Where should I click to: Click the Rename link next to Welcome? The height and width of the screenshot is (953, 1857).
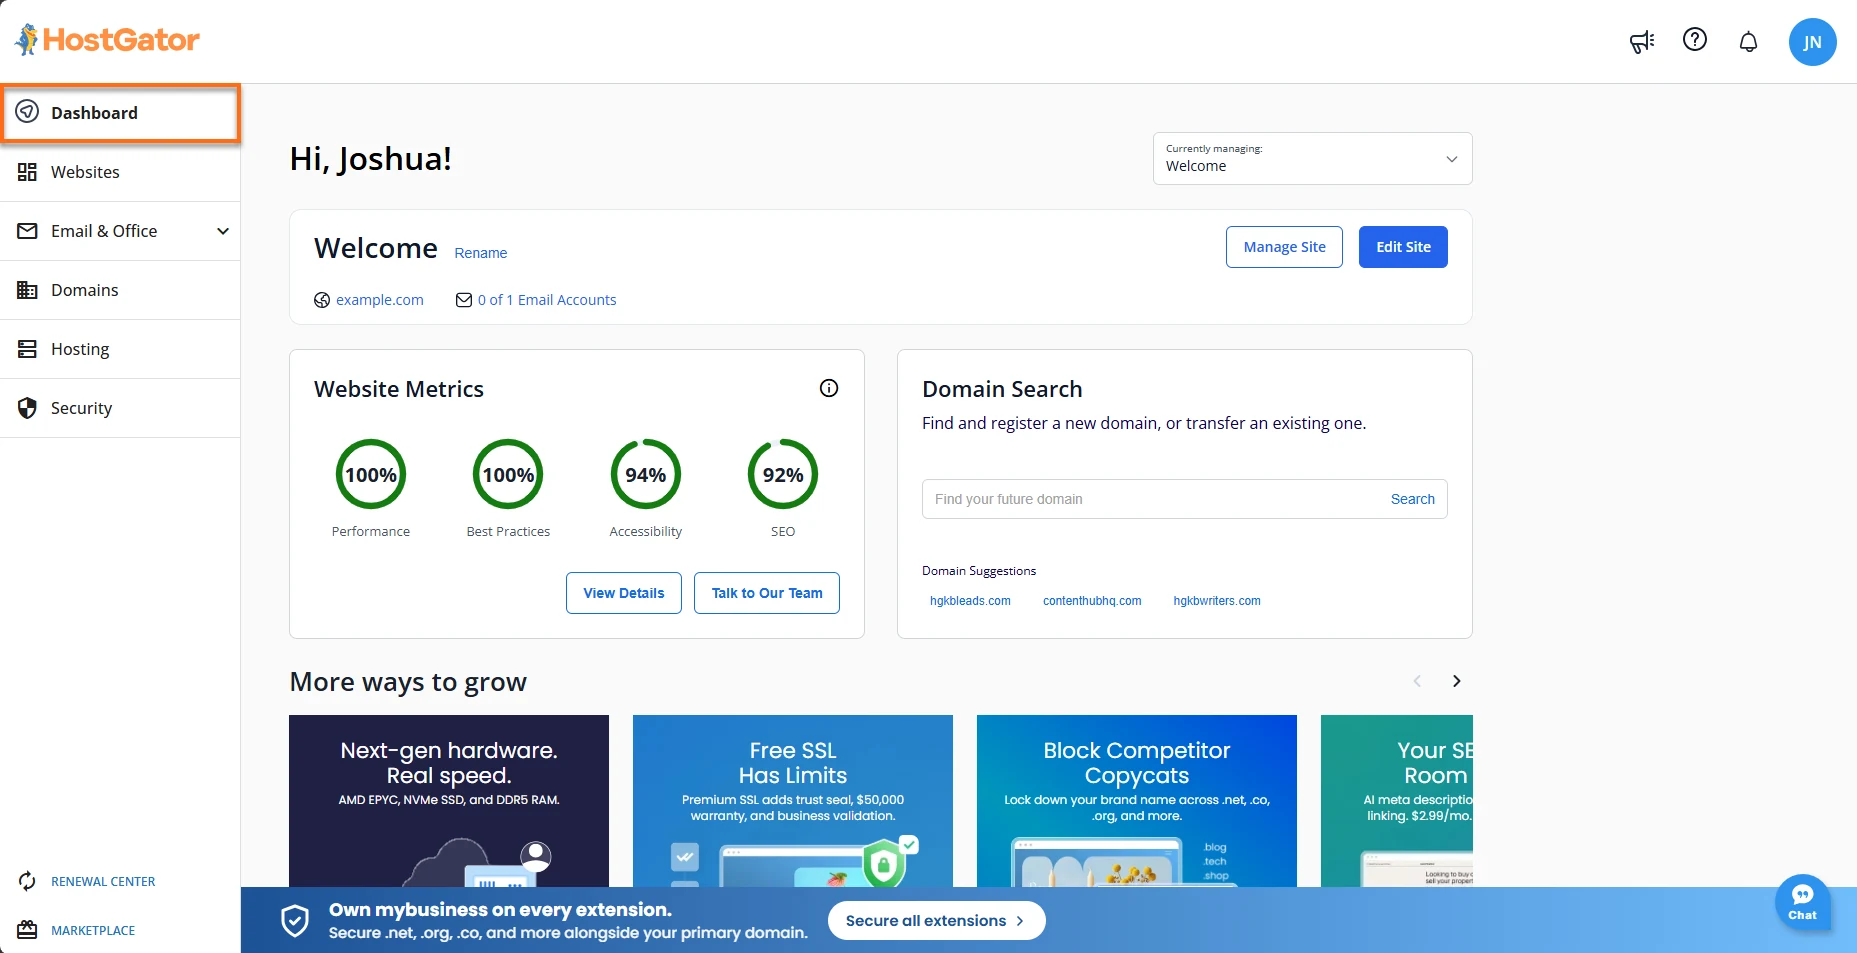[481, 253]
